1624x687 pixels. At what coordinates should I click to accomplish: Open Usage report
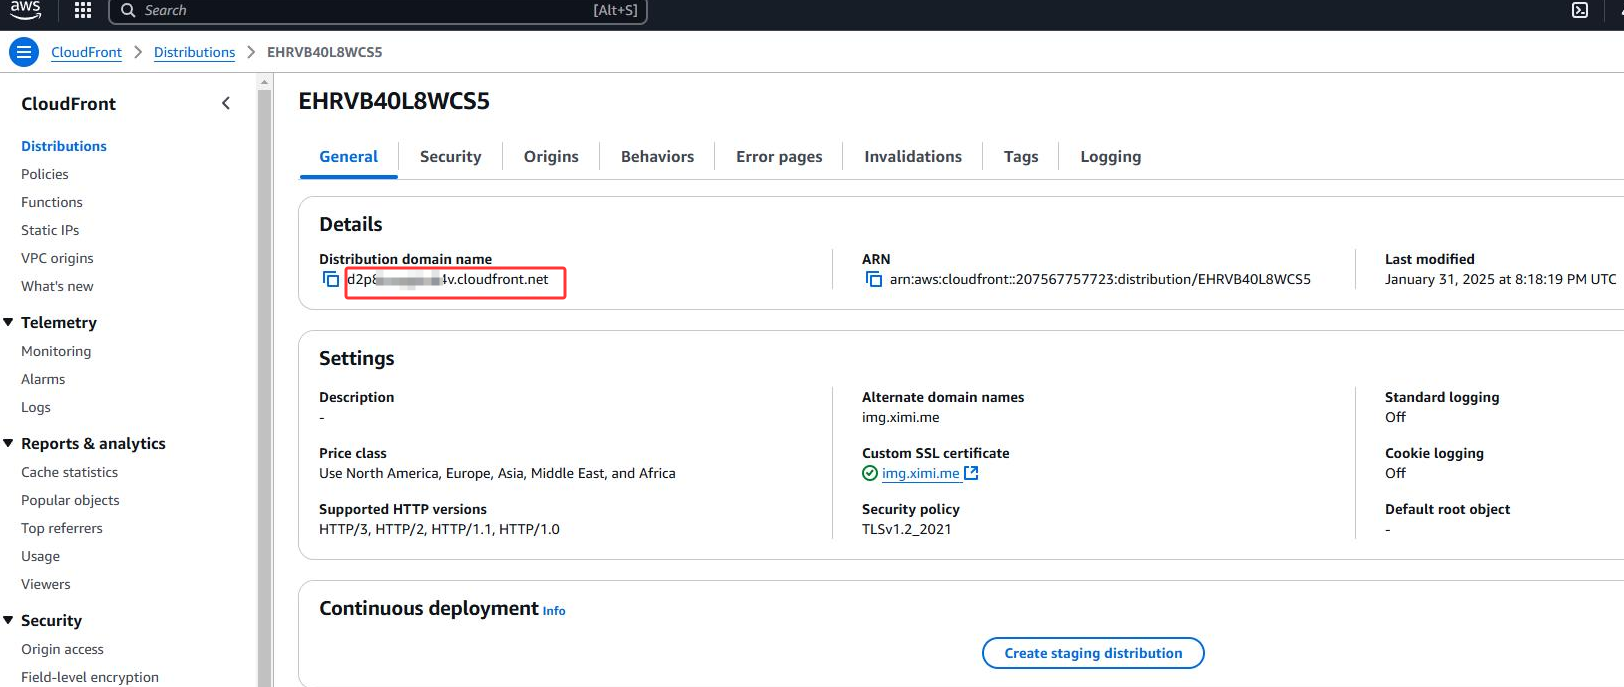pyautogui.click(x=40, y=556)
